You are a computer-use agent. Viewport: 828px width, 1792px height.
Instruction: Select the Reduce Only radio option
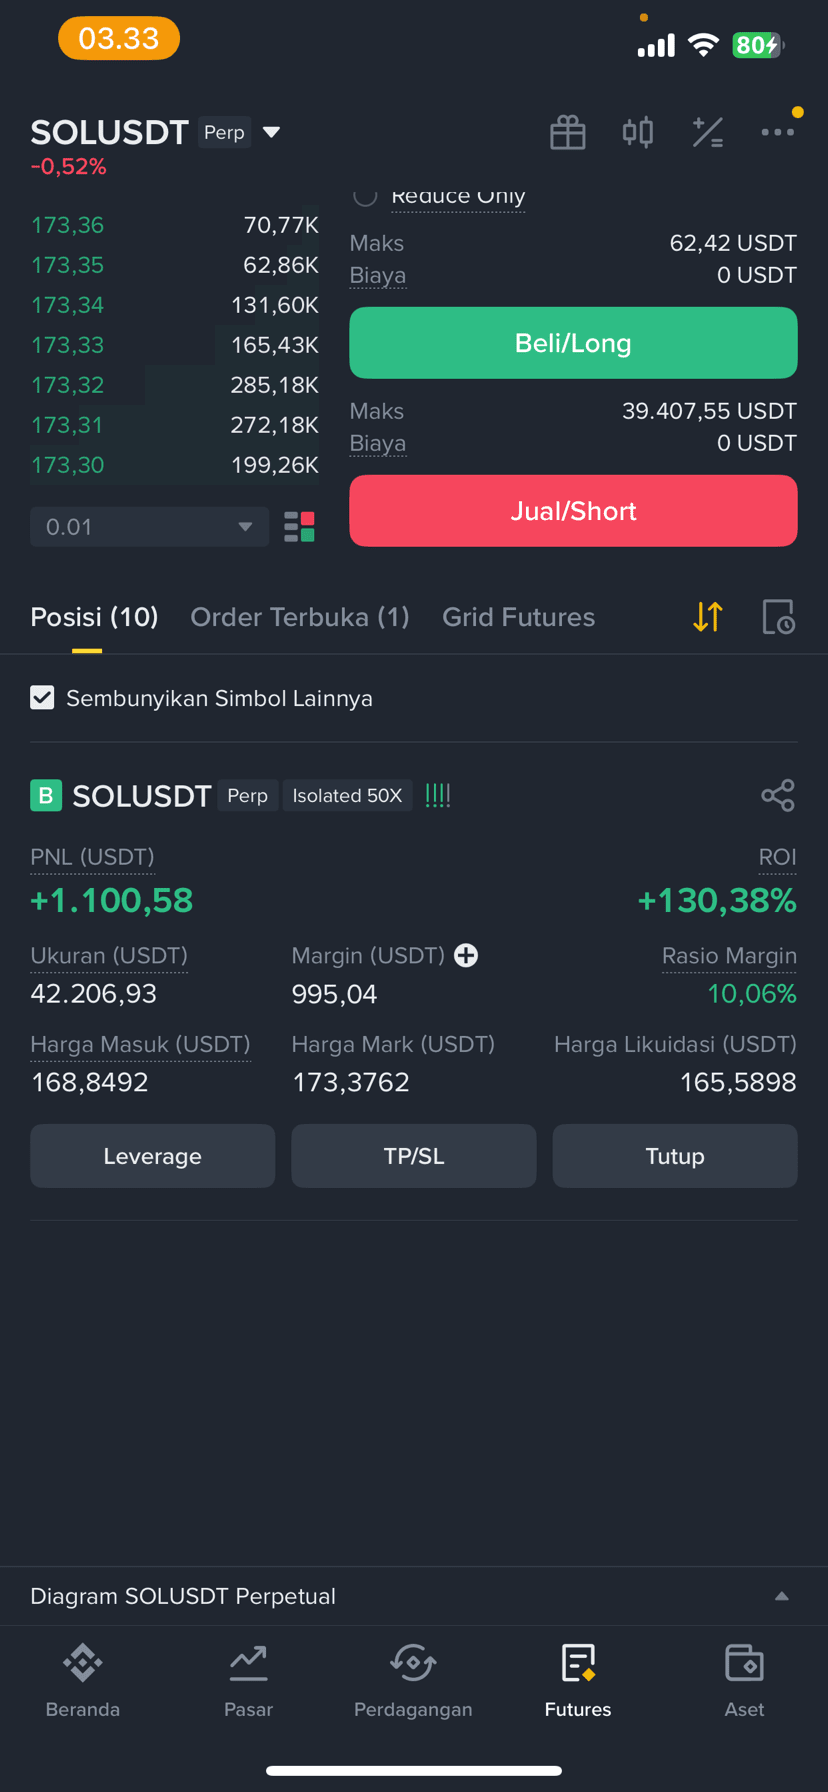365,196
